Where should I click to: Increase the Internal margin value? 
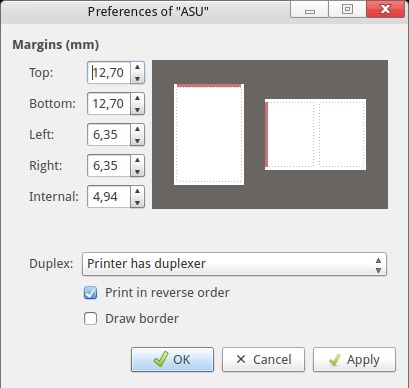tap(137, 191)
